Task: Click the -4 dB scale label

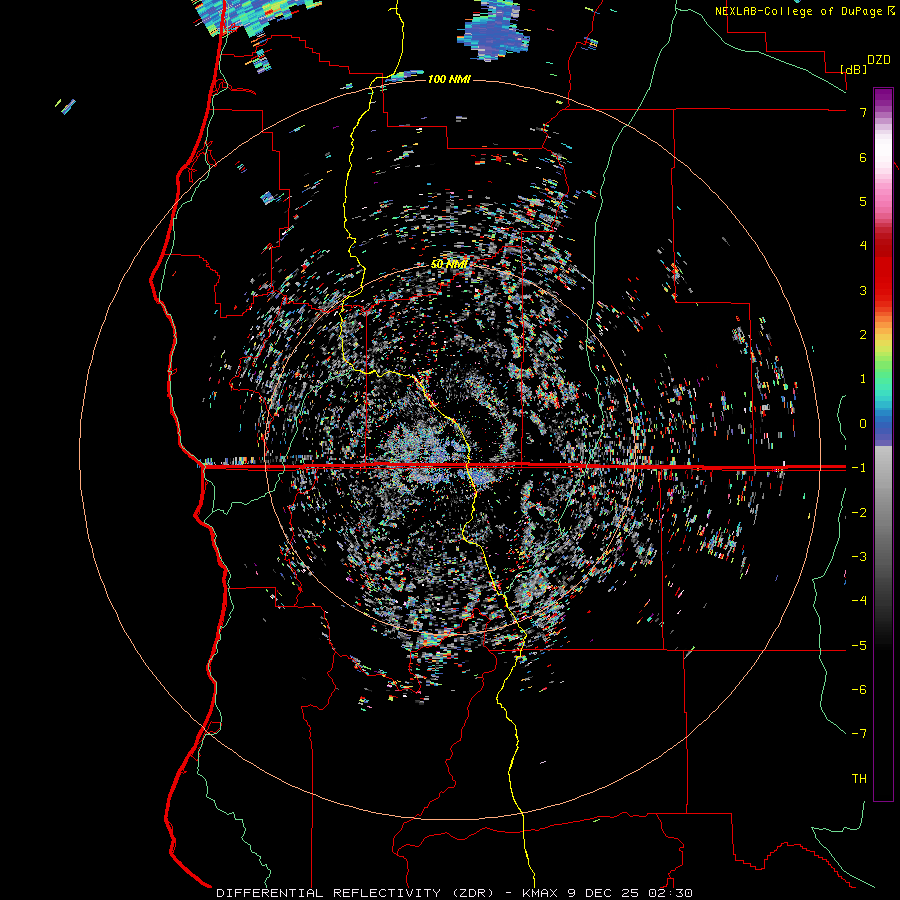Action: pos(859,601)
